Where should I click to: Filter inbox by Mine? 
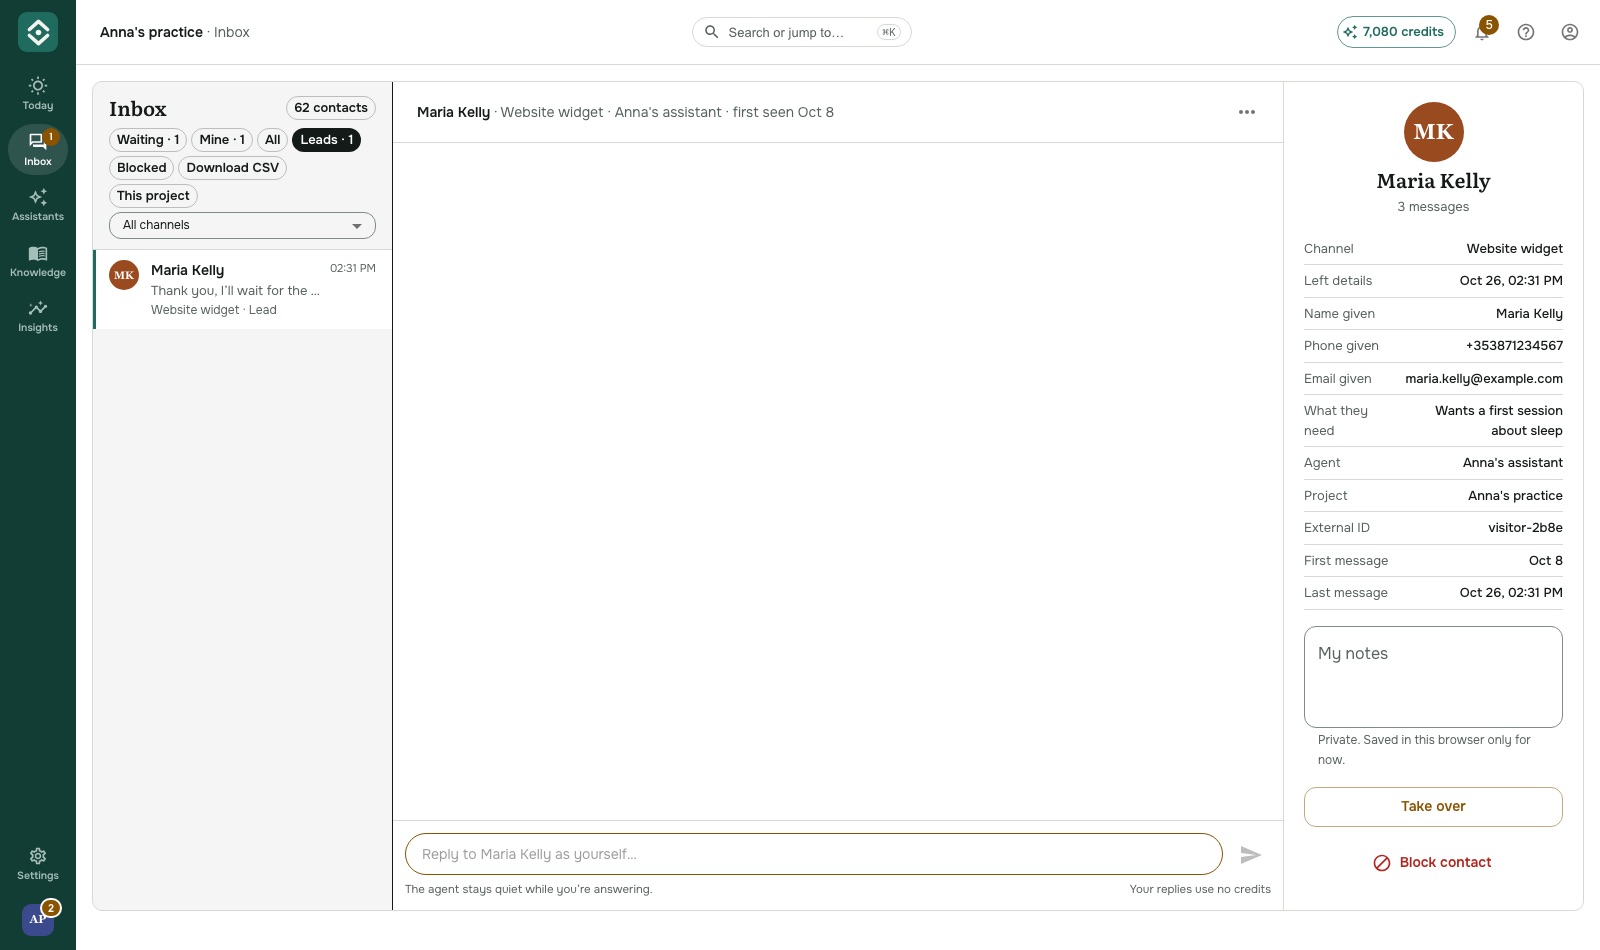[222, 140]
